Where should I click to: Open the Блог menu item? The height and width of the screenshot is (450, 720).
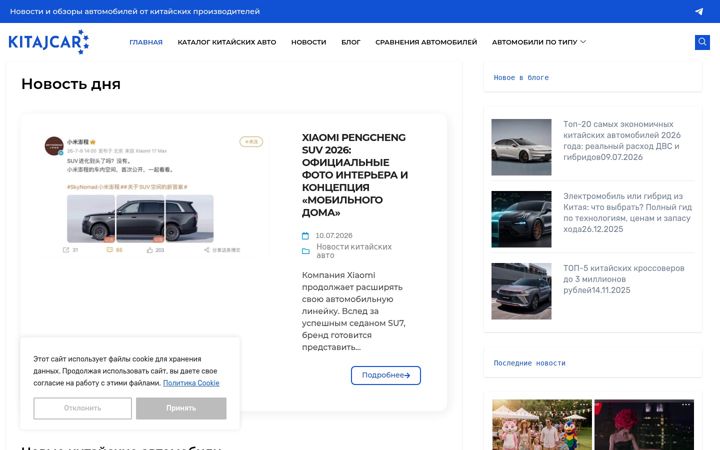[351, 42]
